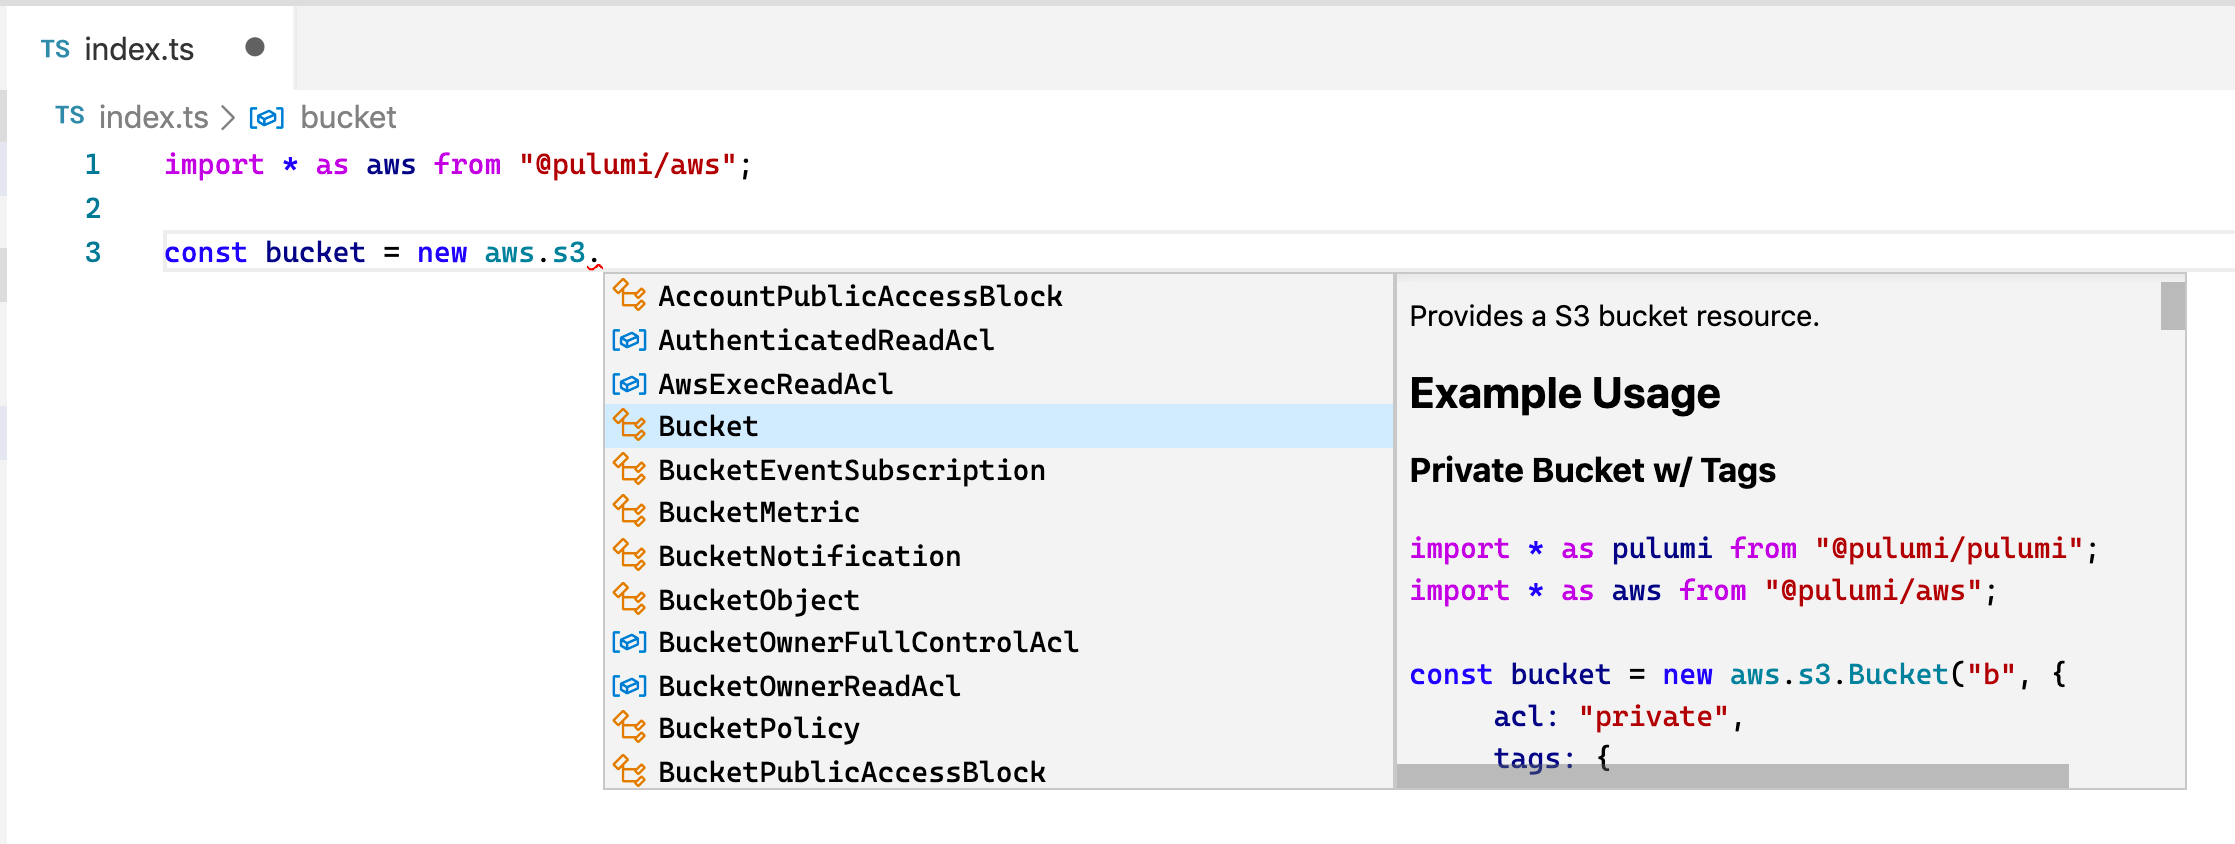The width and height of the screenshot is (2235, 844).
Task: Select the index.ts editor tab
Action: point(150,48)
